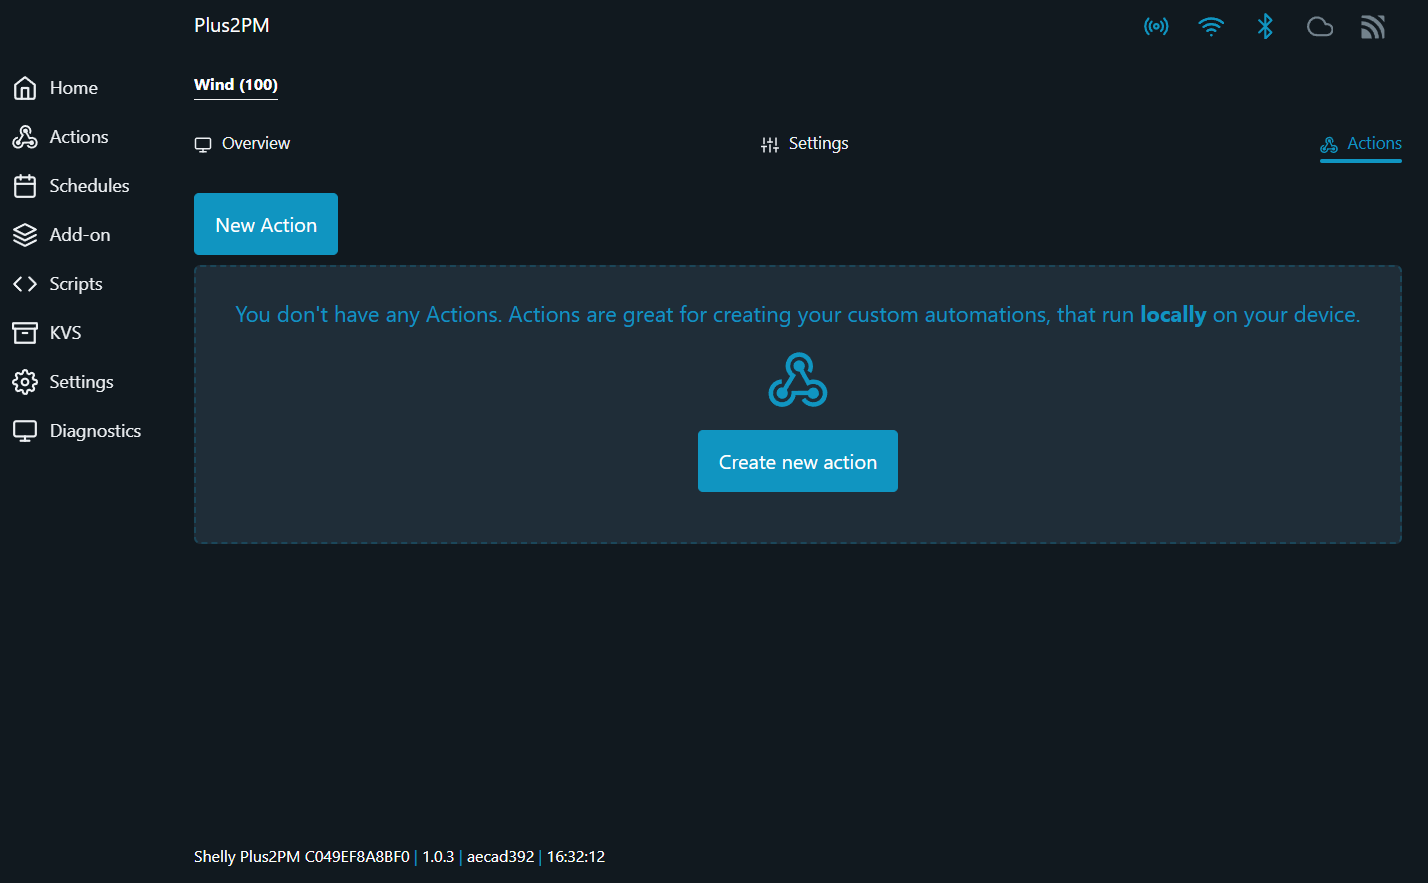The height and width of the screenshot is (883, 1428).
Task: Click the Home house icon in sidebar
Action: click(x=25, y=88)
